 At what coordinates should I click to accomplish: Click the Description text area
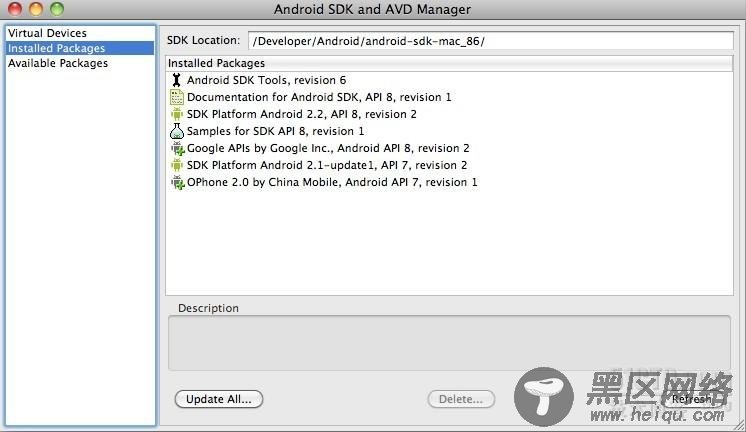449,343
